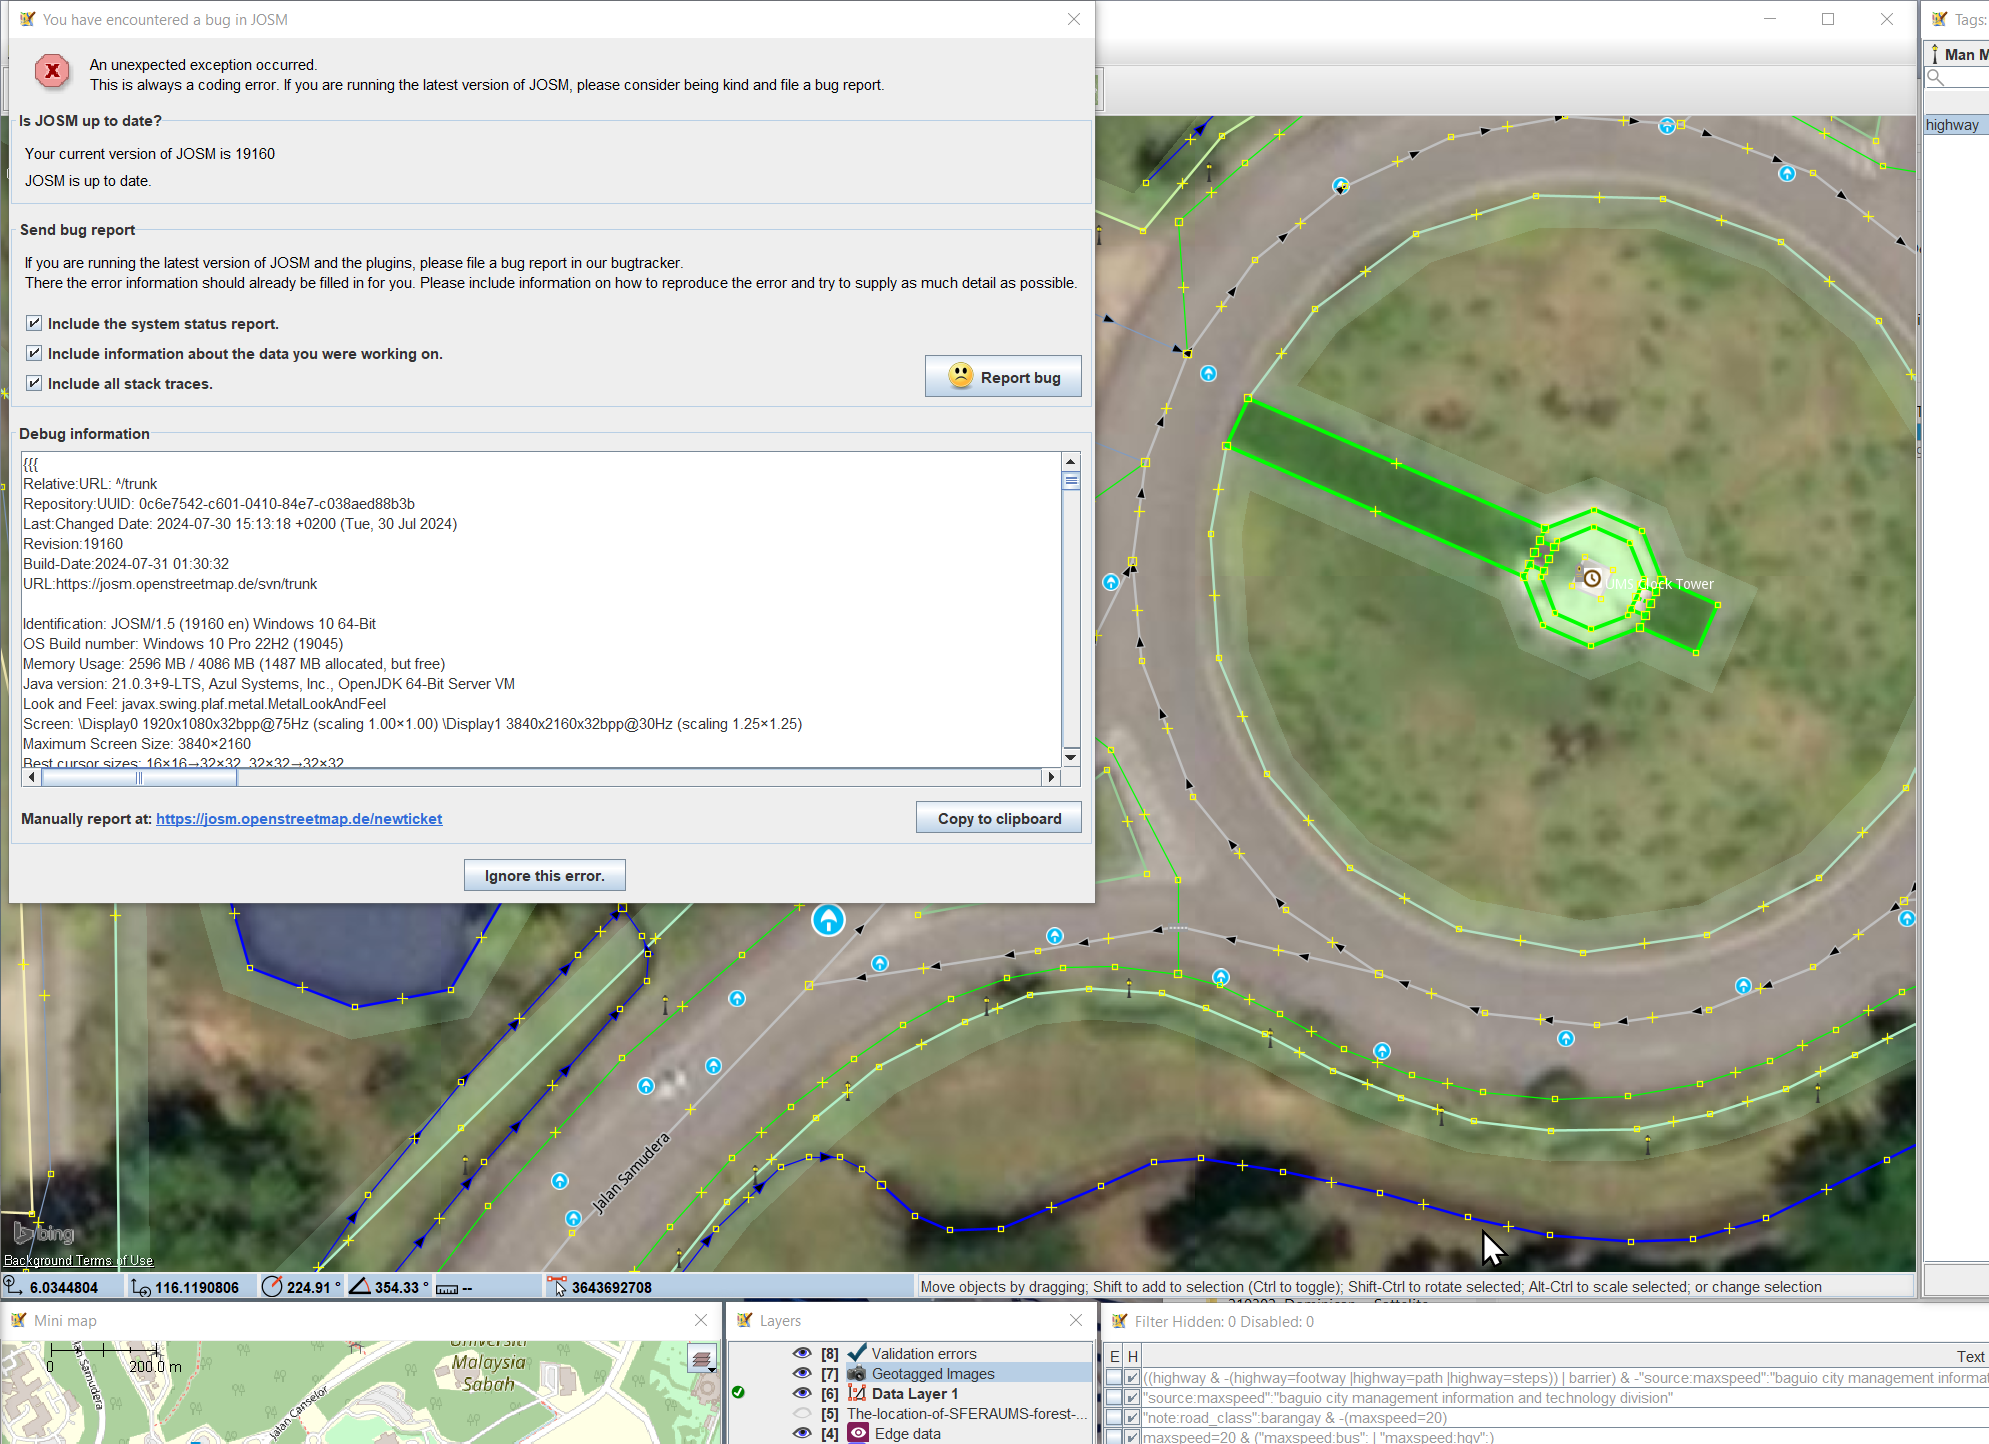Screen dimensions: 1989x1444
Task: Click the latitude icon in status bar
Action: click(x=13, y=1286)
